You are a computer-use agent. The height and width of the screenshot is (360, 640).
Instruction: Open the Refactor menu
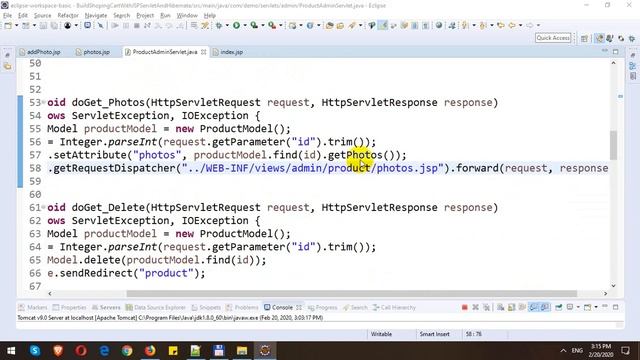coord(68,16)
